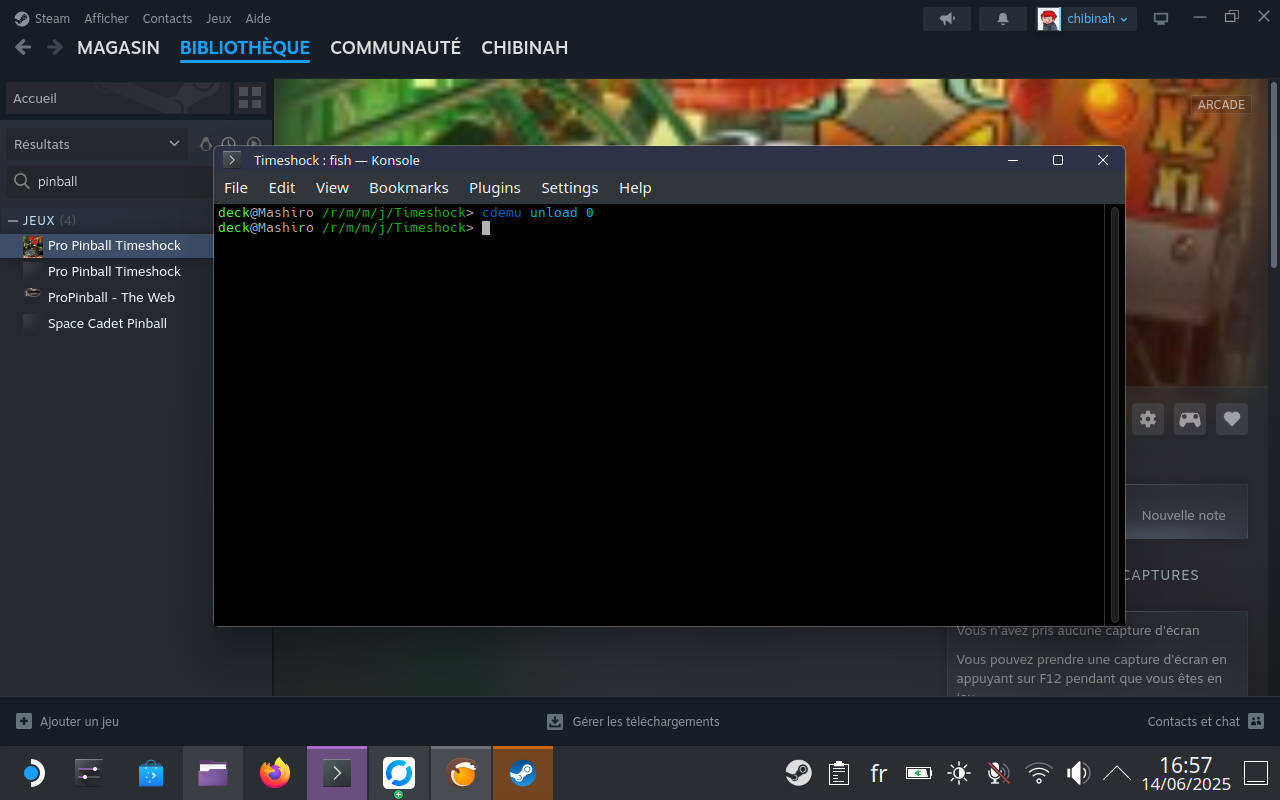
Task: Open the Afficher menu
Action: point(106,18)
